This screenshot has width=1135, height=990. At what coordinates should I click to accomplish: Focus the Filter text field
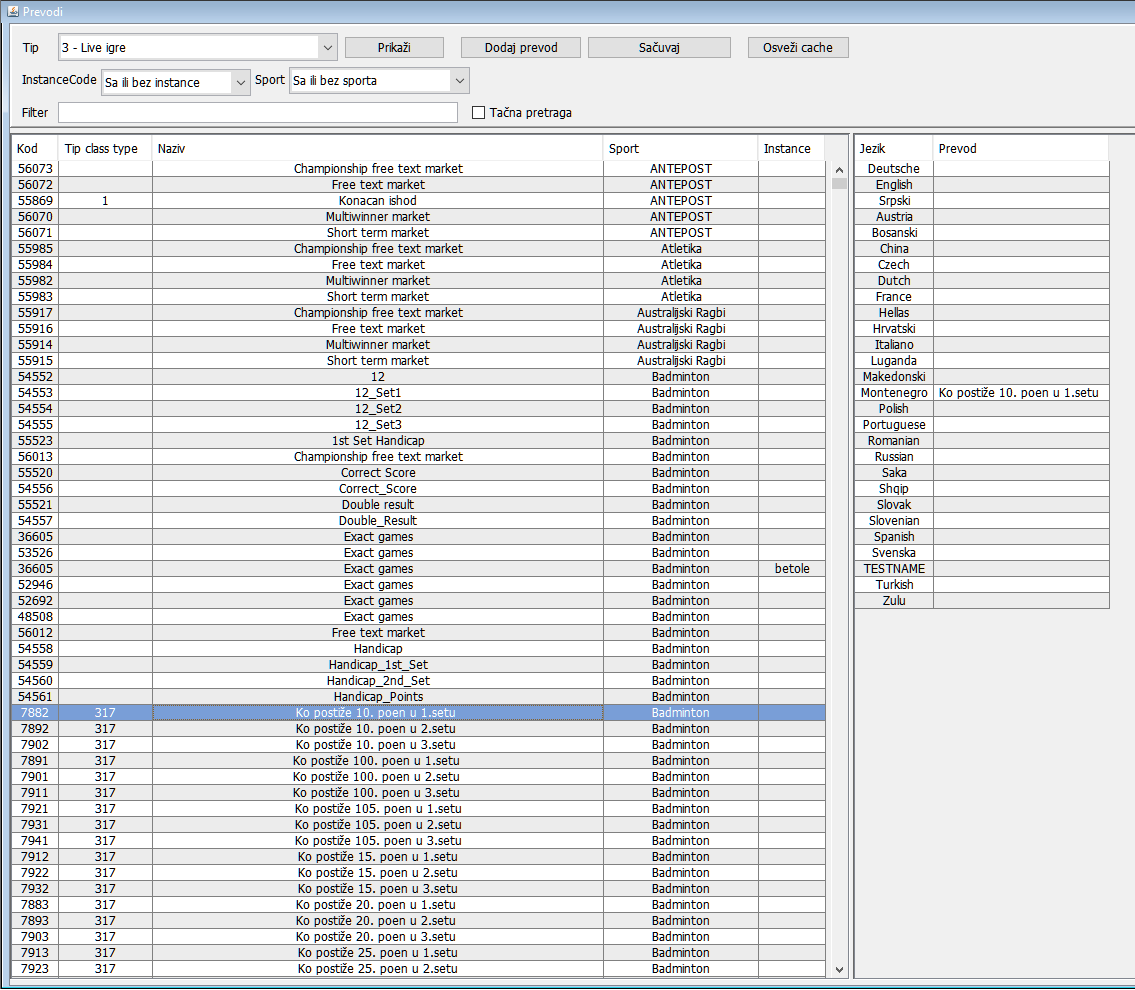click(258, 112)
